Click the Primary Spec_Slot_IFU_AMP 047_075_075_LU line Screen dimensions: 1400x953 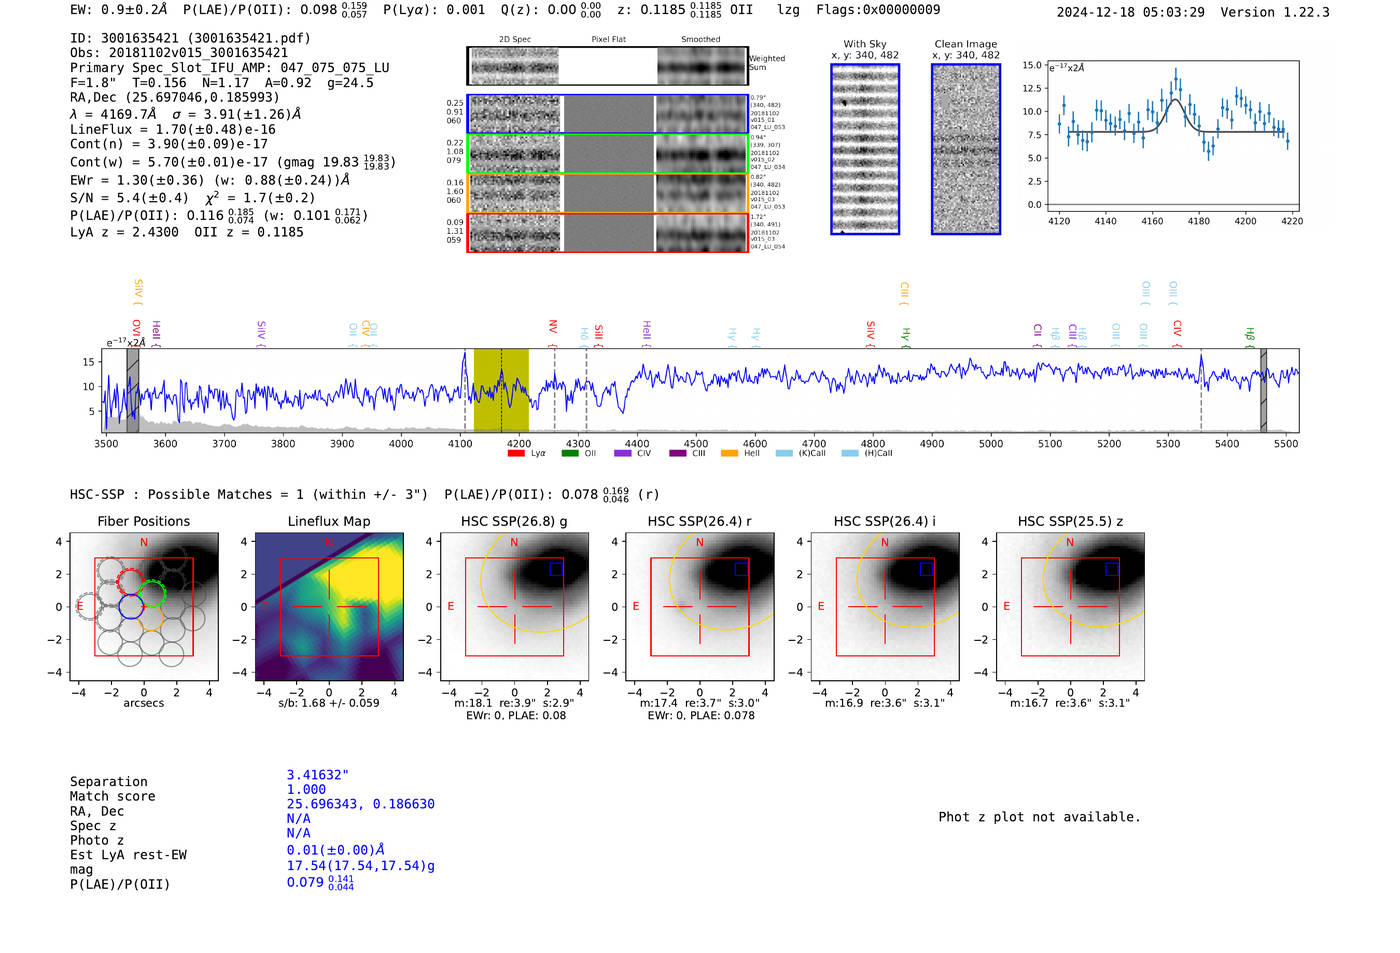(x=230, y=68)
